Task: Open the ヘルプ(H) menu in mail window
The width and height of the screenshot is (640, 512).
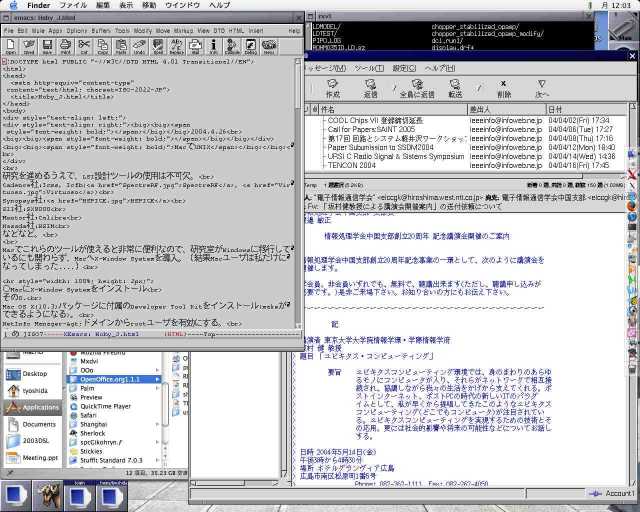Action: 440,68
